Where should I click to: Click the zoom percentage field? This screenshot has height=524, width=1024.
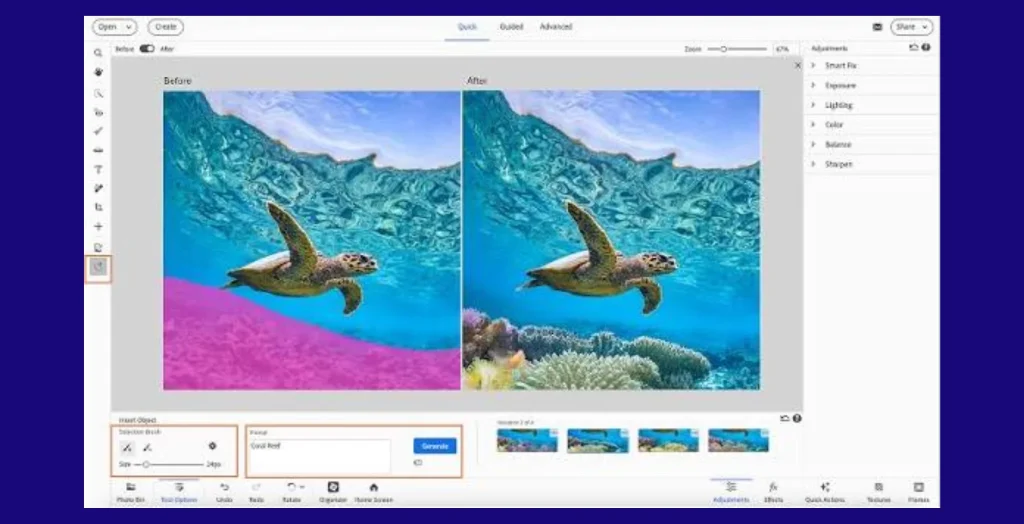click(784, 49)
